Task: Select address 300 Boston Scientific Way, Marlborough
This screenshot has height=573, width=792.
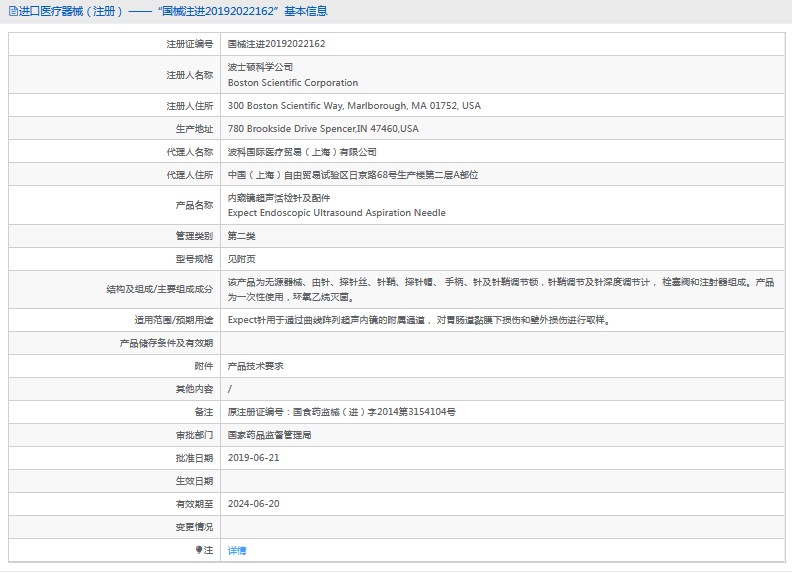Action: point(354,106)
